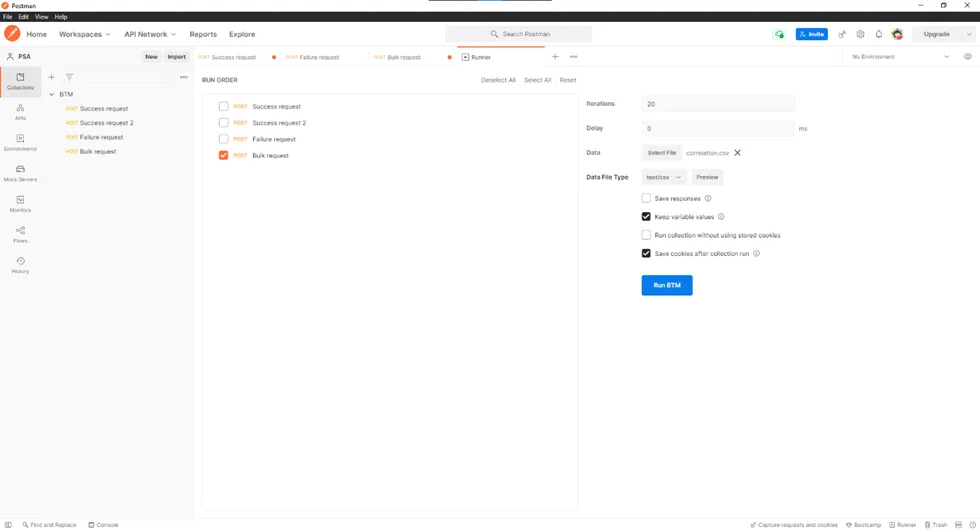Click the Search Postman field
This screenshot has width=980, height=531.
coord(519,34)
